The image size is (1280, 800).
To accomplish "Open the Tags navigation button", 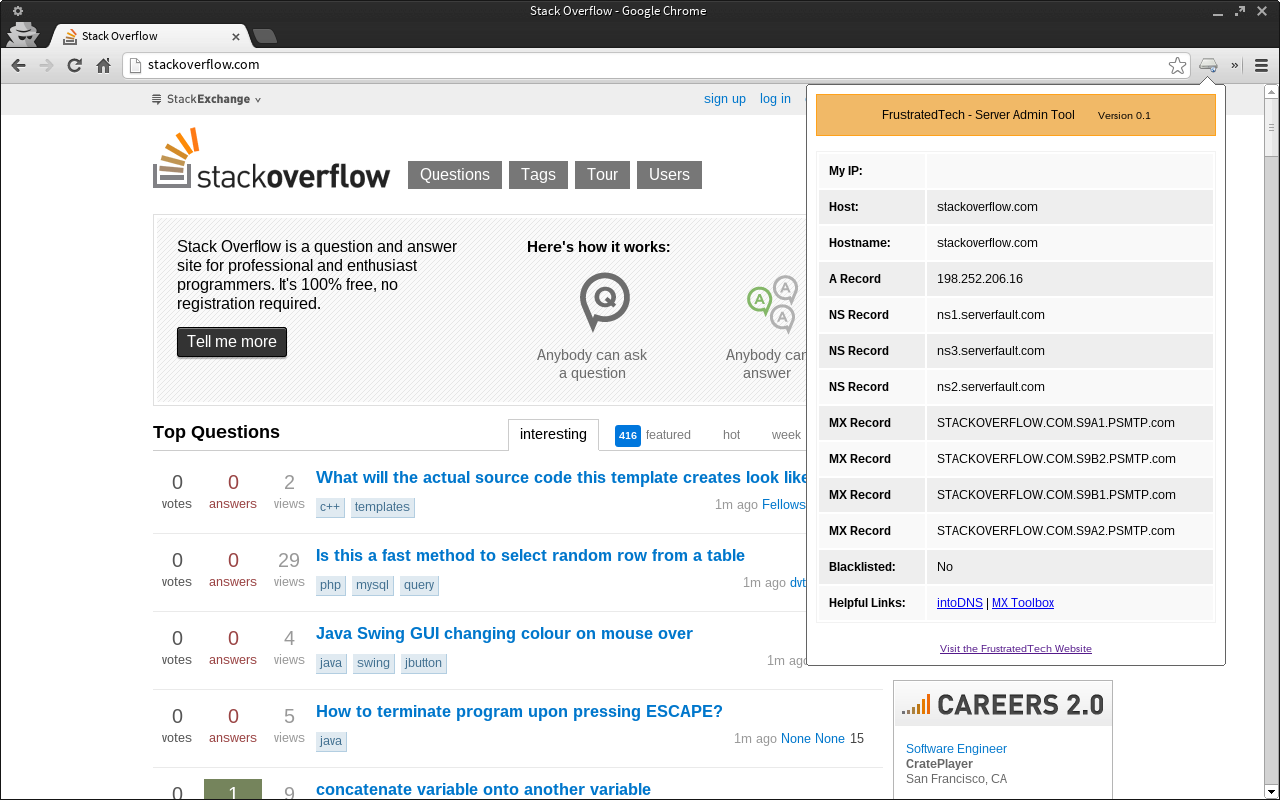I will click(x=538, y=174).
